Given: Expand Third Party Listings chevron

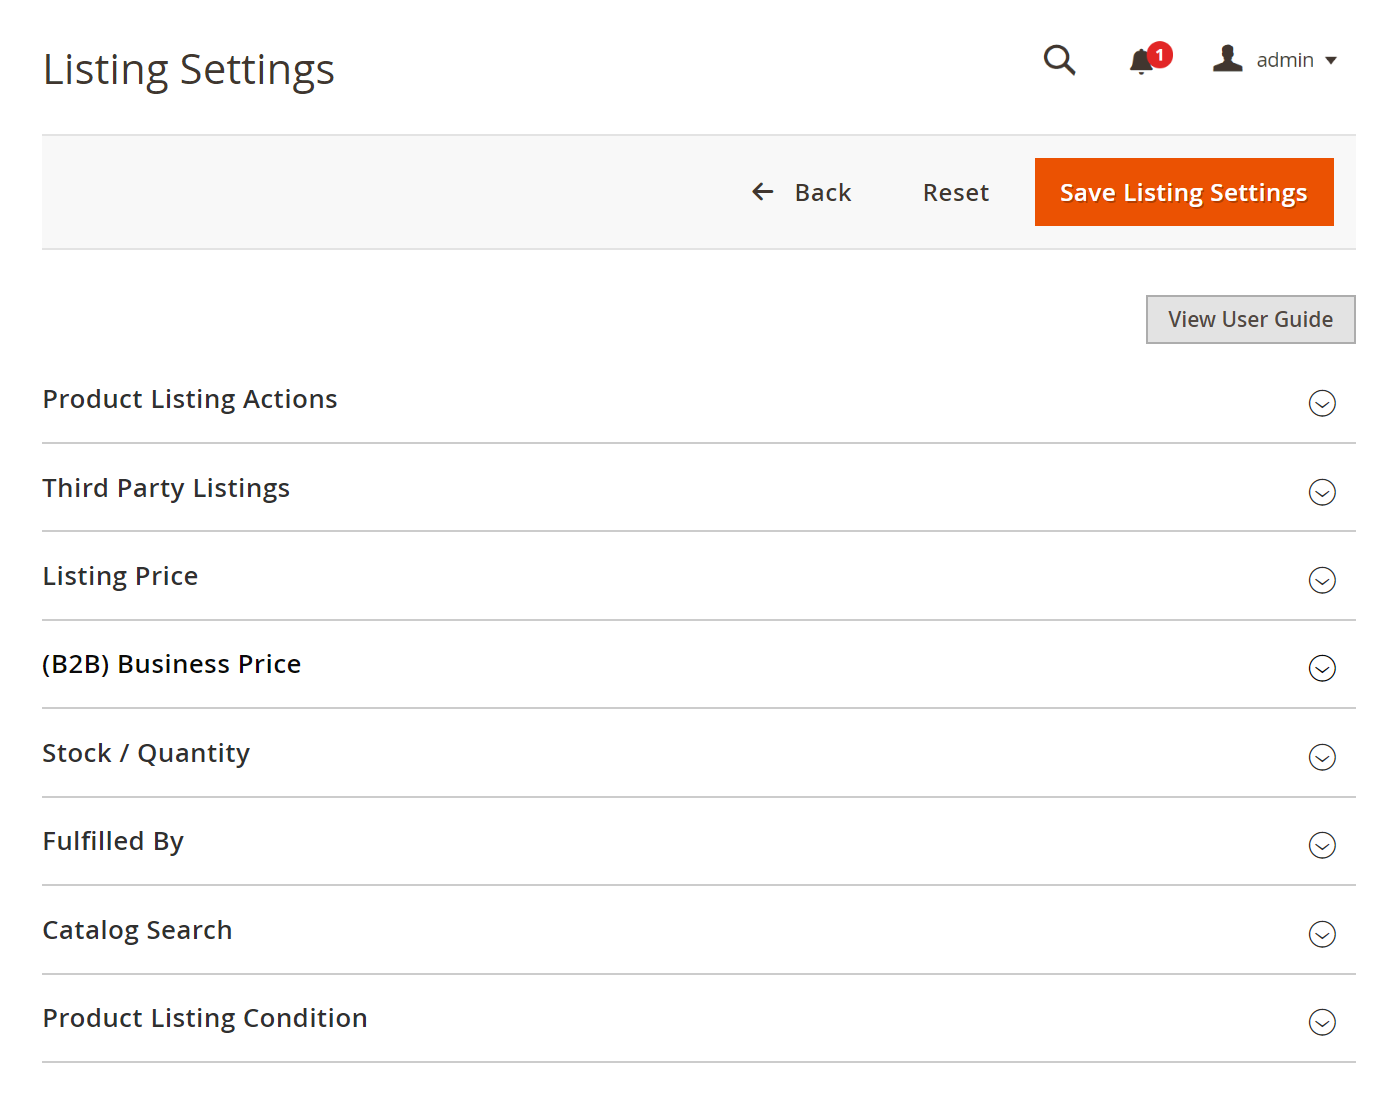Looking at the screenshot, I should click(1322, 492).
